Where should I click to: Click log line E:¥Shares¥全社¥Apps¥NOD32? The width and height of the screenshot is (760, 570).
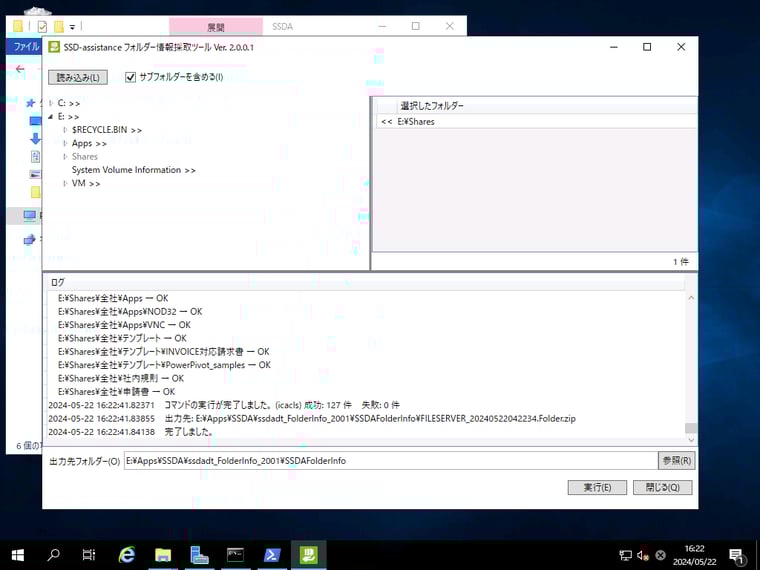130,312
